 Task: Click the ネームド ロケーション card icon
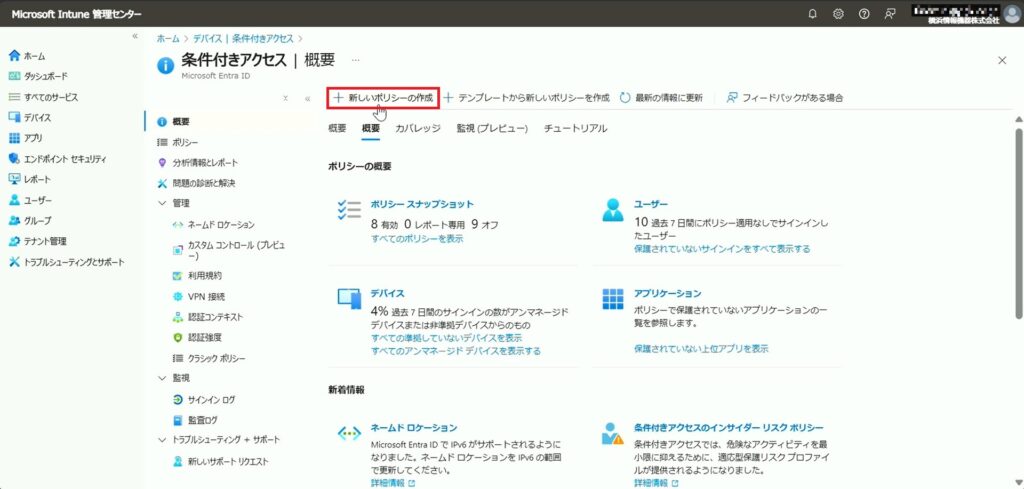click(349, 433)
